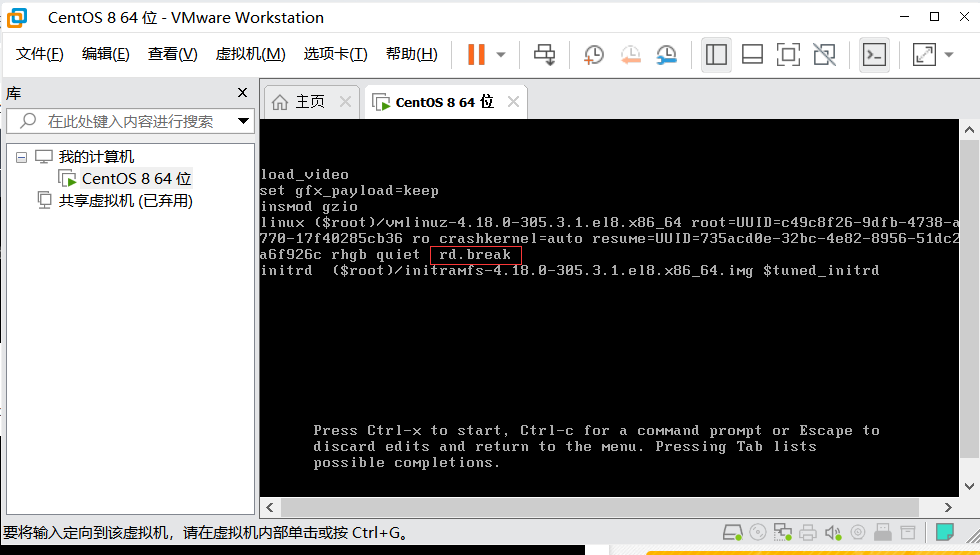
Task: Click the sound card status icon
Action: (832, 532)
